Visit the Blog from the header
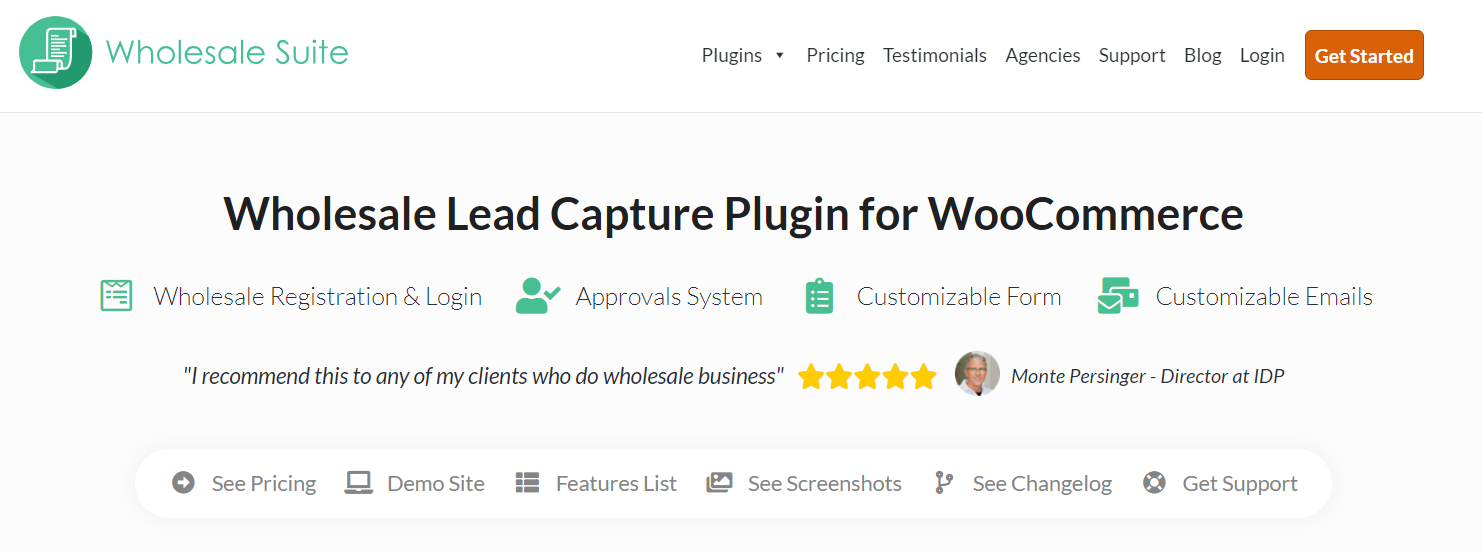The image size is (1482, 551). point(1202,56)
